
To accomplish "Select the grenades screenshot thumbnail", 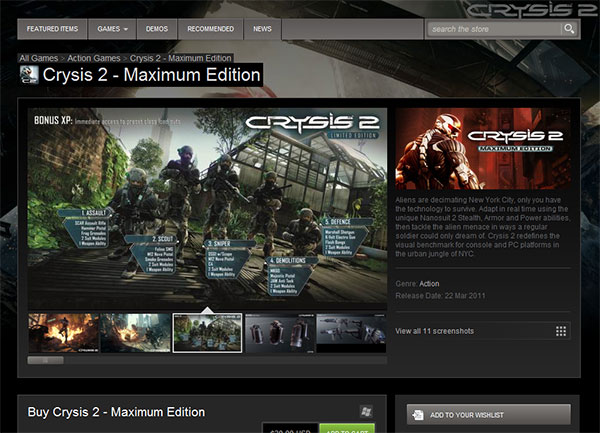I will pyautogui.click(x=280, y=333).
